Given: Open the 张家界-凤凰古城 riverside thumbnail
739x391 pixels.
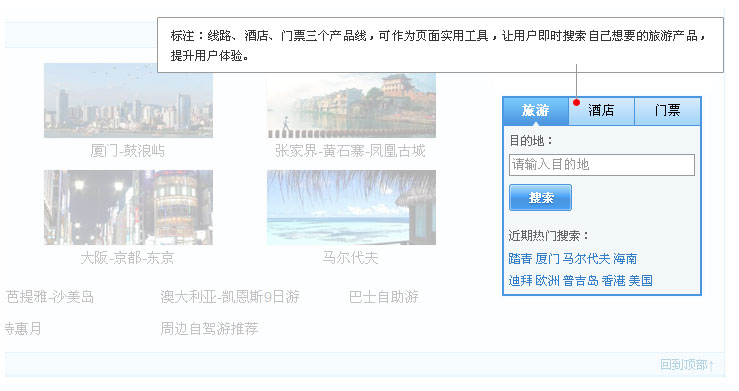Looking at the screenshot, I should click(351, 105).
